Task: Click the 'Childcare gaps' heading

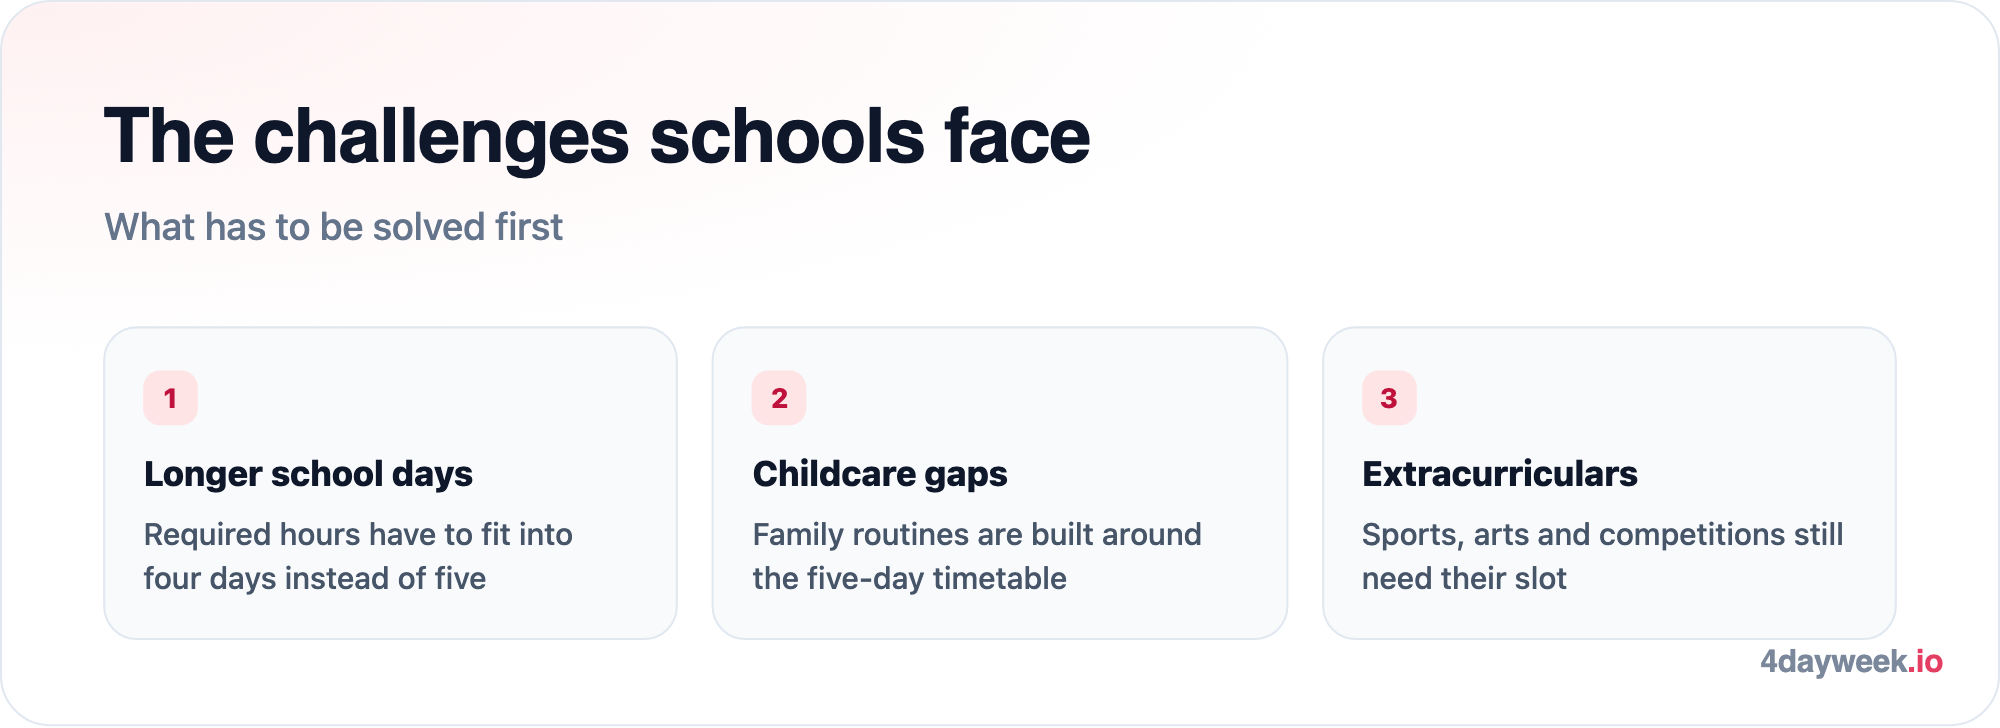Action: click(x=880, y=474)
